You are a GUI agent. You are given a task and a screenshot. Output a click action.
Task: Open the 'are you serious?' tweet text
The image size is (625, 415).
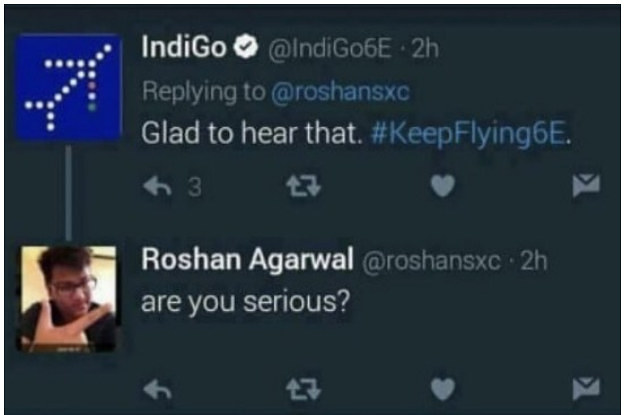246,302
